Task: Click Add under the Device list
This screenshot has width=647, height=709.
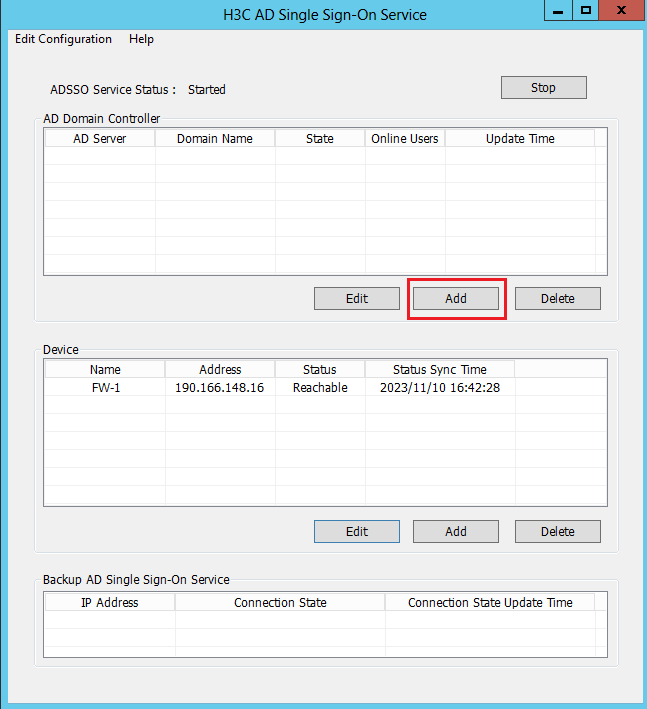Action: point(456,532)
